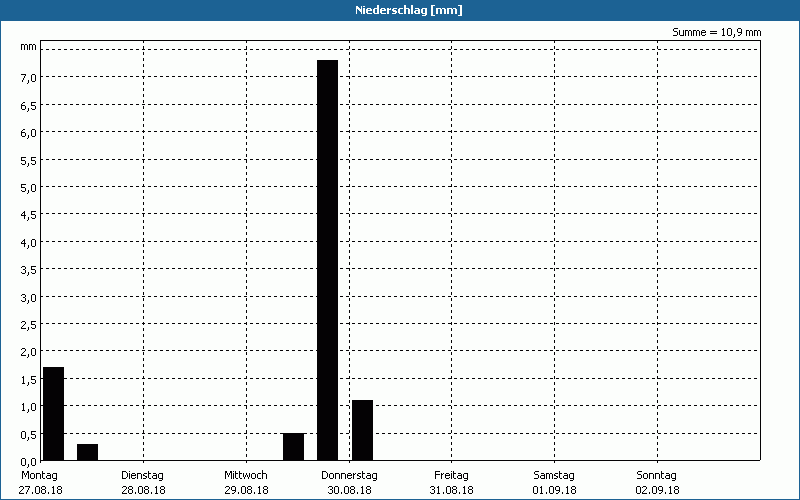Viewport: 800px width, 500px height.
Task: Click the Mittwoch day label
Action: (245, 476)
